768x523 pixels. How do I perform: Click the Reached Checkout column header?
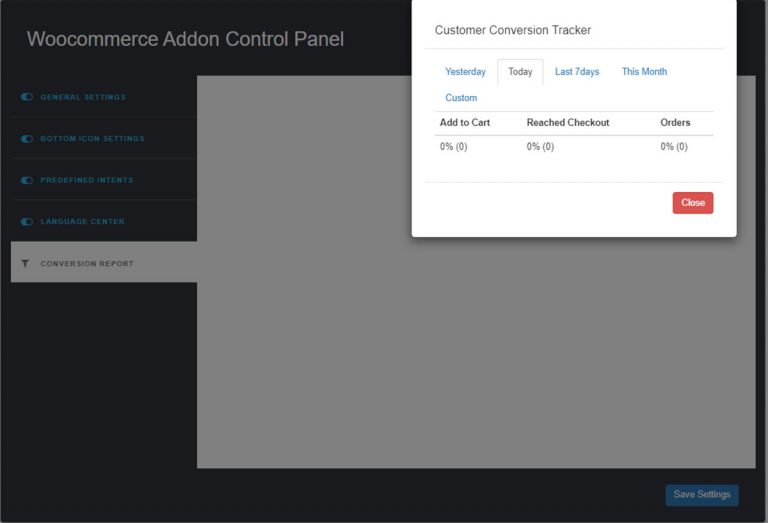tap(568, 122)
